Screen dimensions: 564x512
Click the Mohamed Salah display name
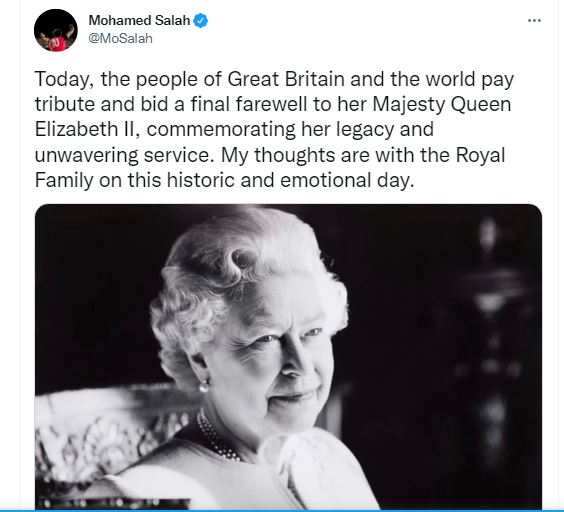(x=140, y=21)
